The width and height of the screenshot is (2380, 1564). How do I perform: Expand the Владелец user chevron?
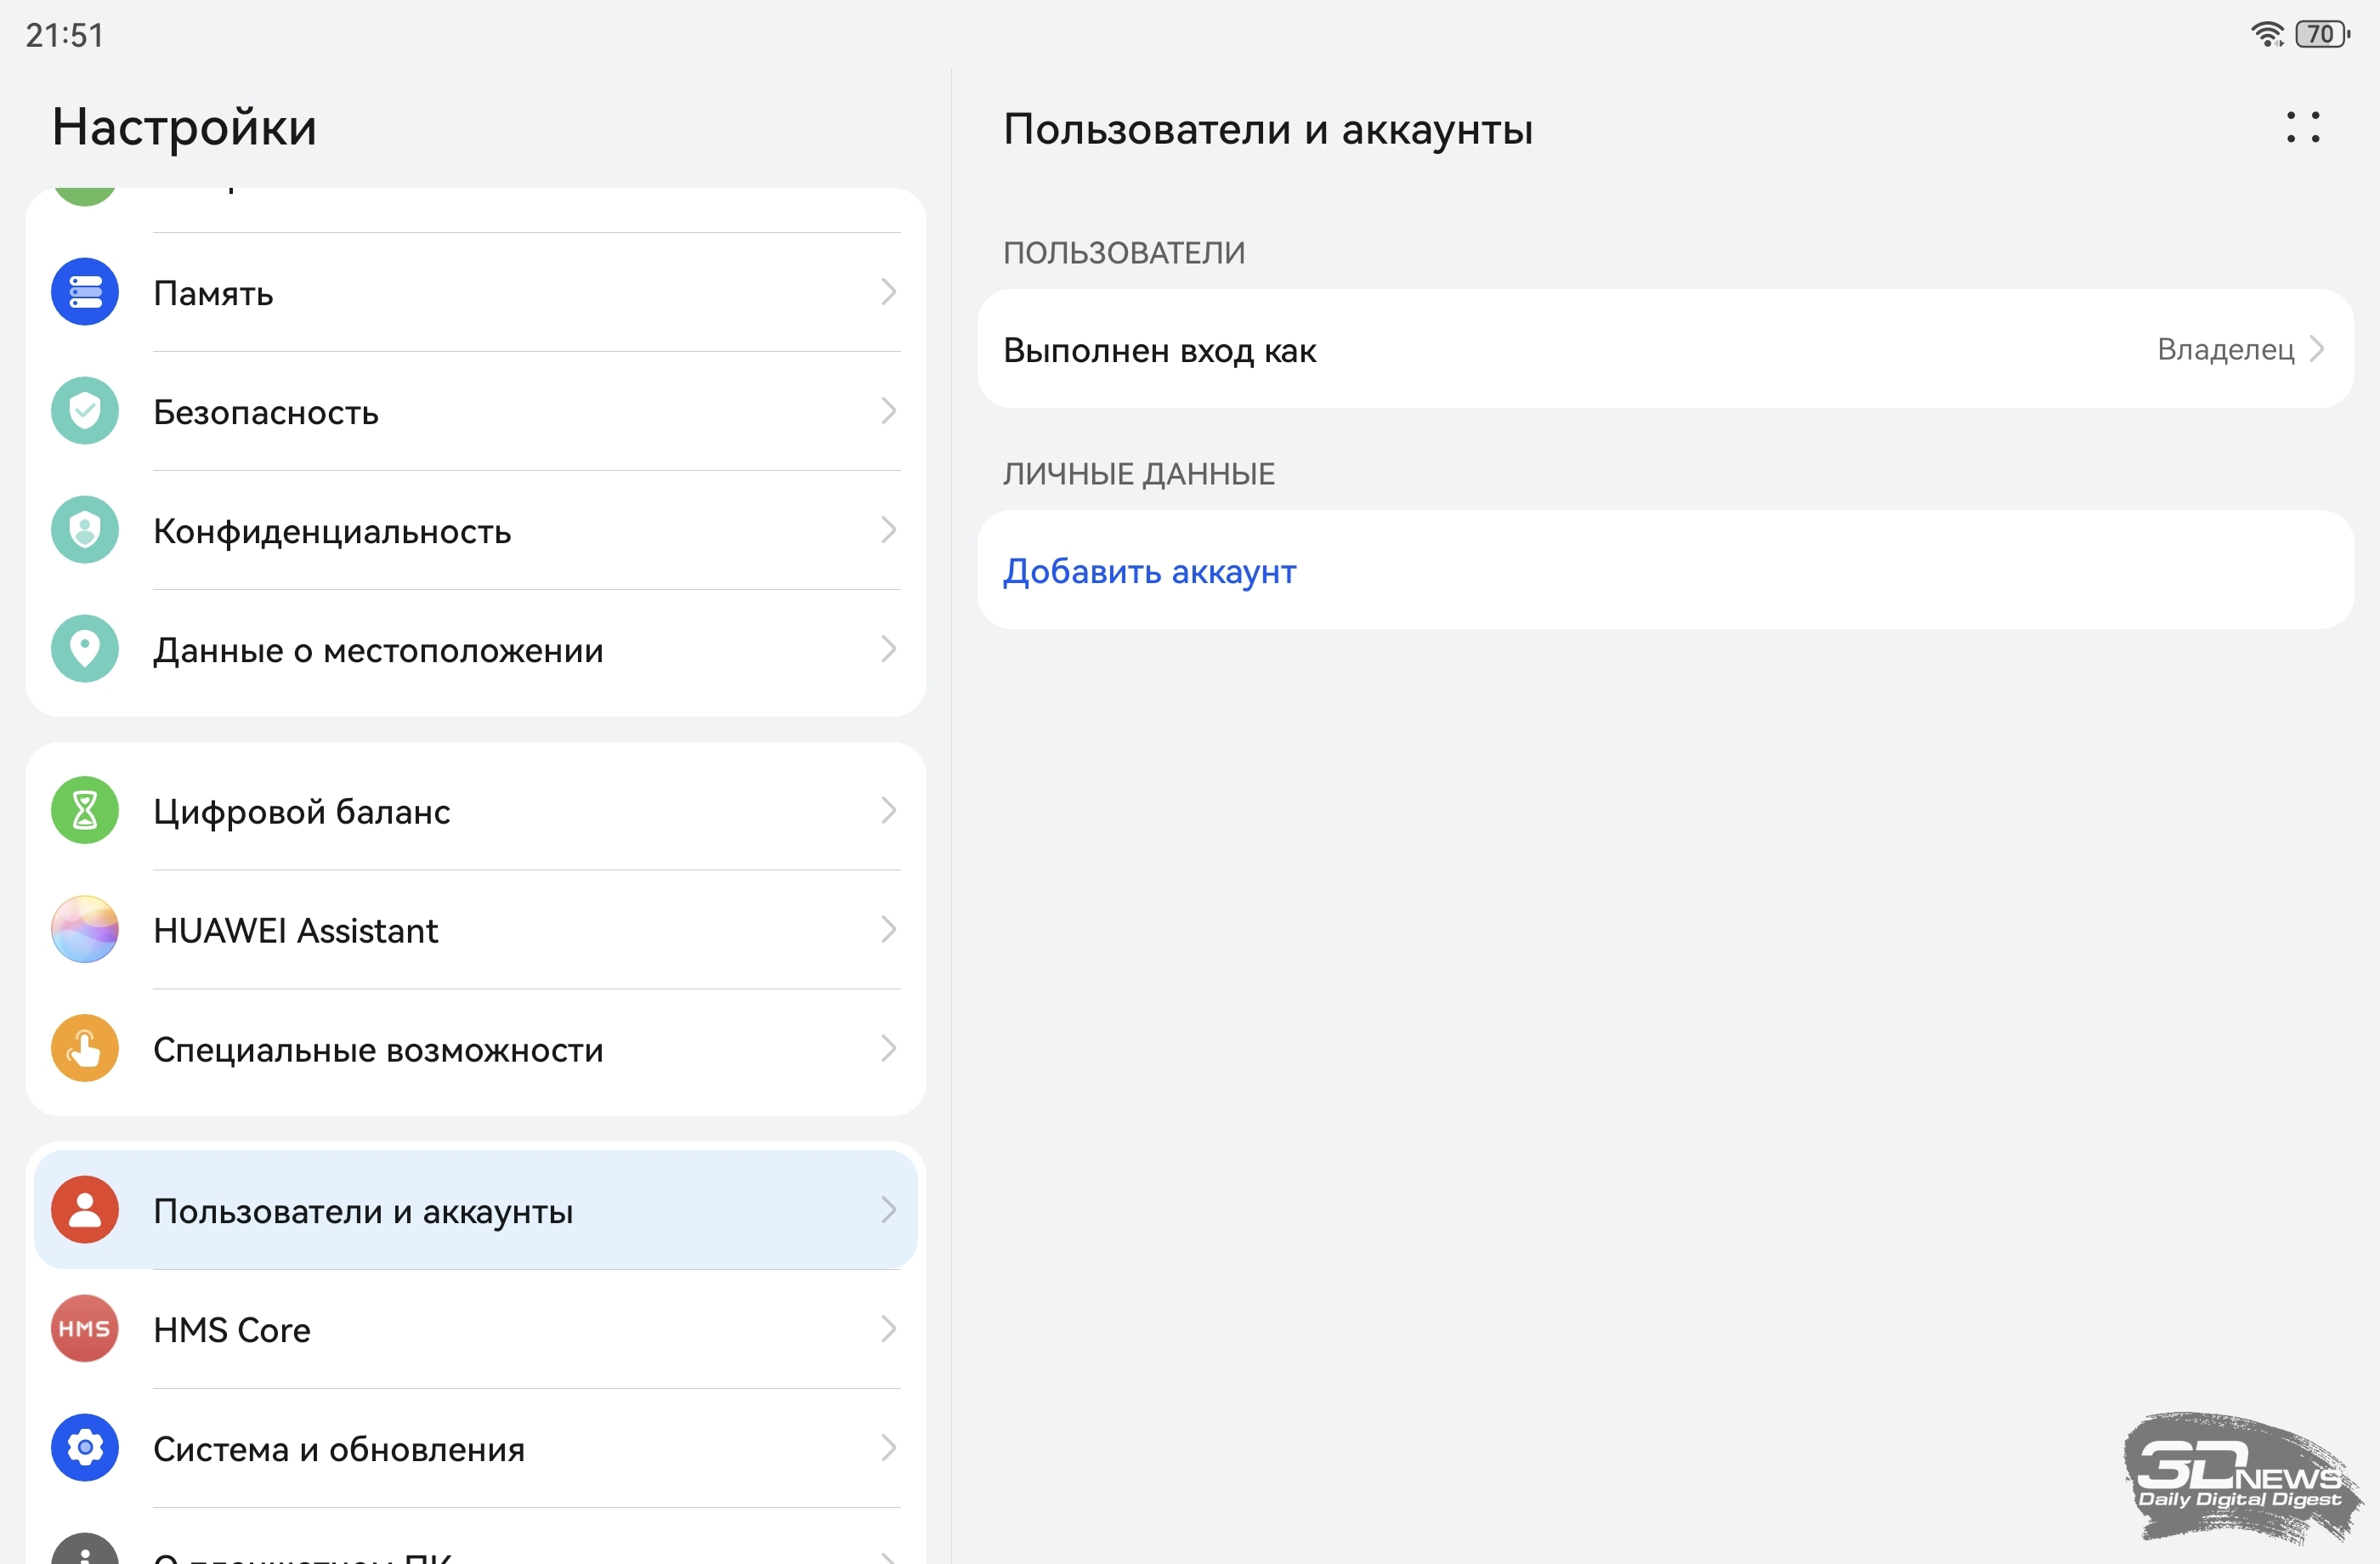click(x=2316, y=349)
